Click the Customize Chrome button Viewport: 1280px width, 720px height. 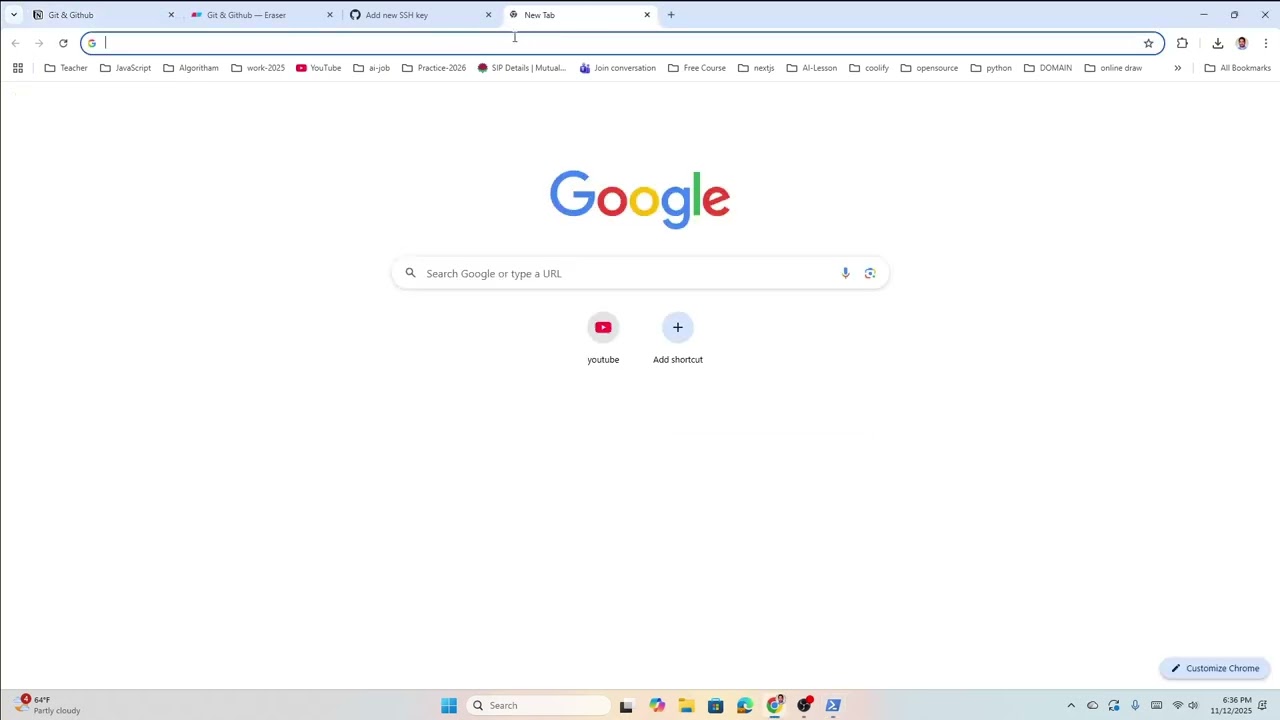(1215, 668)
